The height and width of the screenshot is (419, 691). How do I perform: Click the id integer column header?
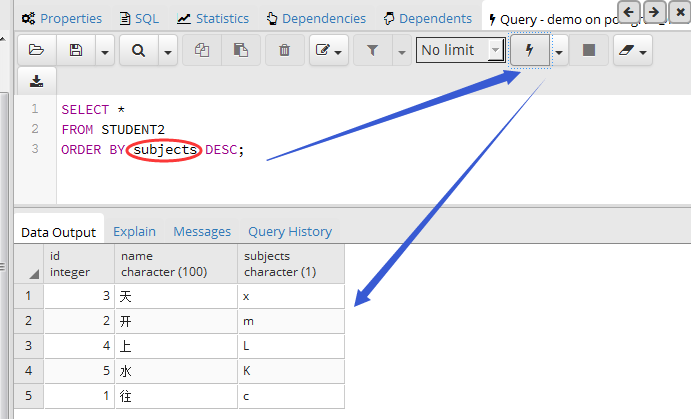(x=79, y=264)
